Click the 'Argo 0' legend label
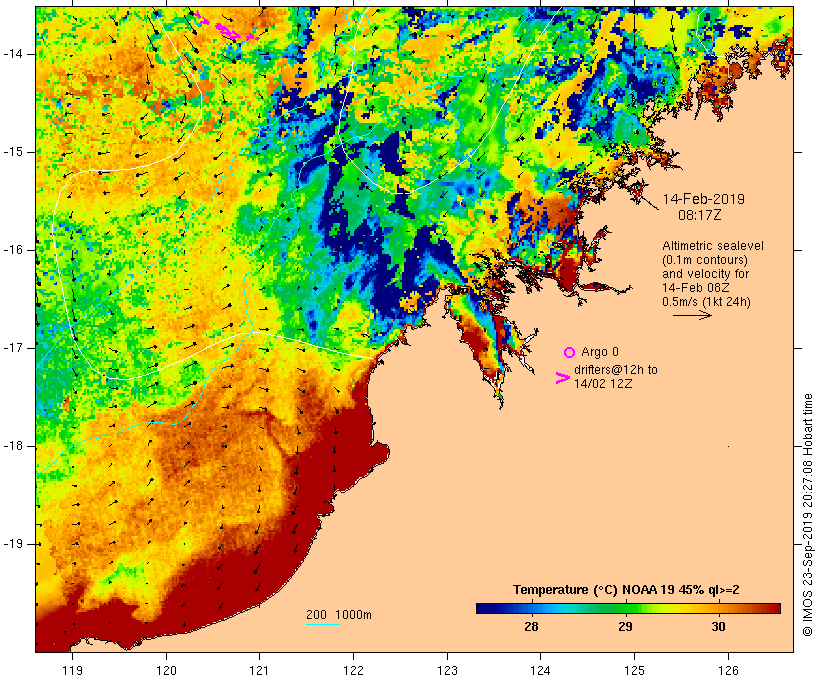Image resolution: width=820 pixels, height=680 pixels. tap(600, 352)
